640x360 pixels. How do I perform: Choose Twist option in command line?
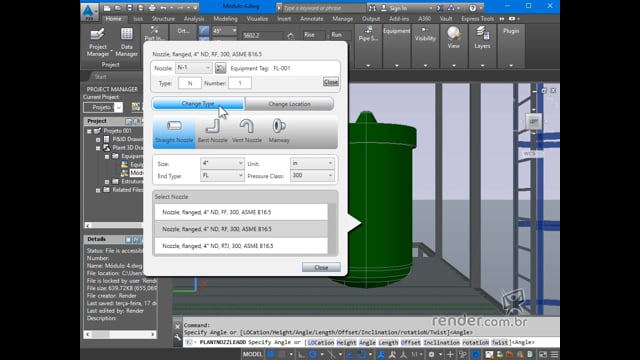(500, 342)
